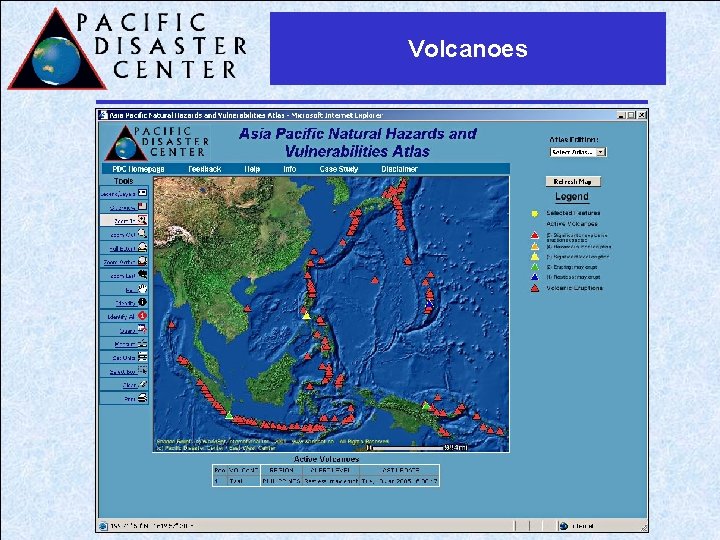Select the Identify All red icon
Screen dimensions: 720x540
143,316
